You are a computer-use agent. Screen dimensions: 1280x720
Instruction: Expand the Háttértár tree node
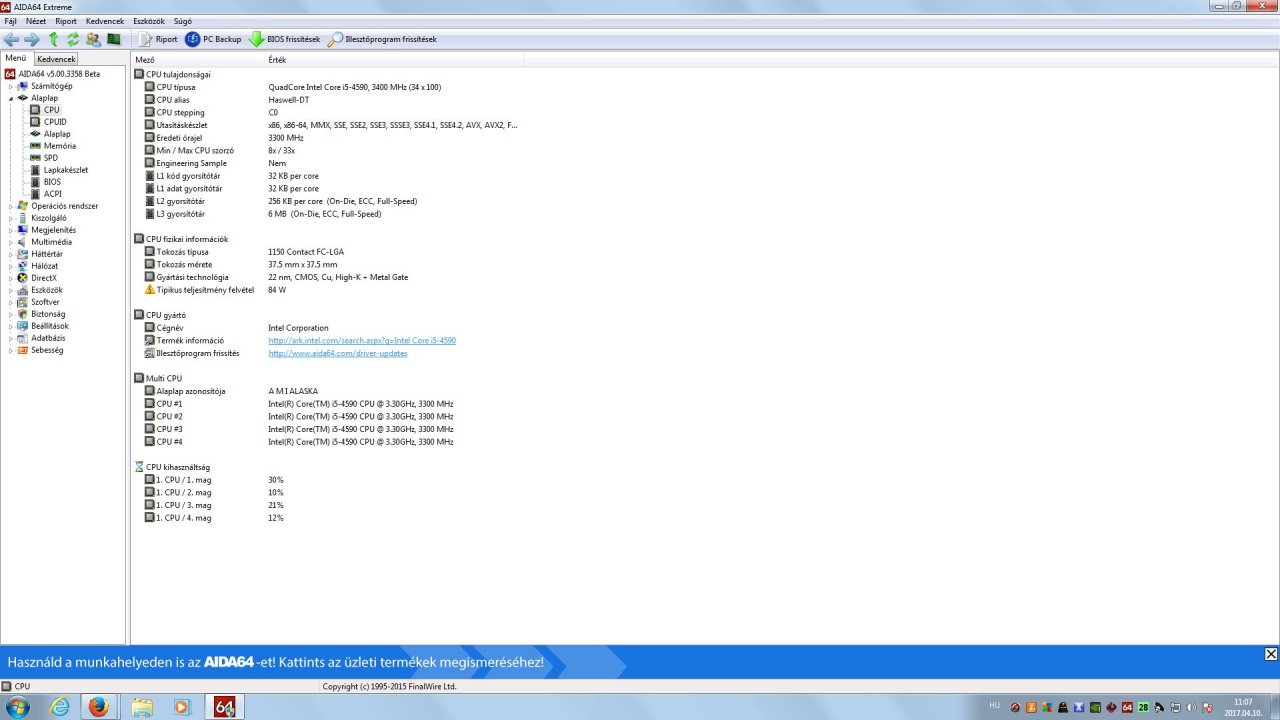point(11,254)
